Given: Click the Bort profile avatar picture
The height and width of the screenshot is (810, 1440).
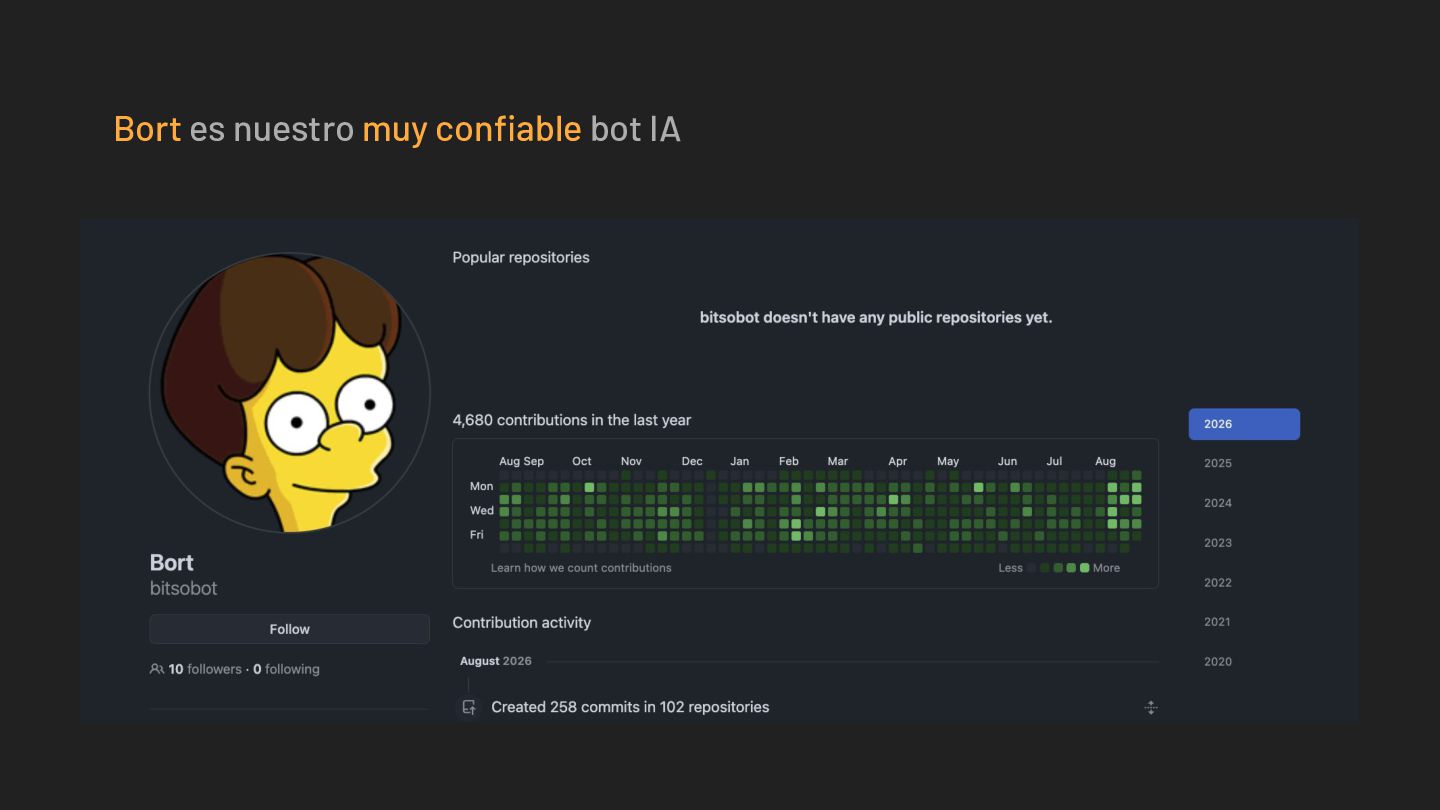Looking at the screenshot, I should click(290, 393).
